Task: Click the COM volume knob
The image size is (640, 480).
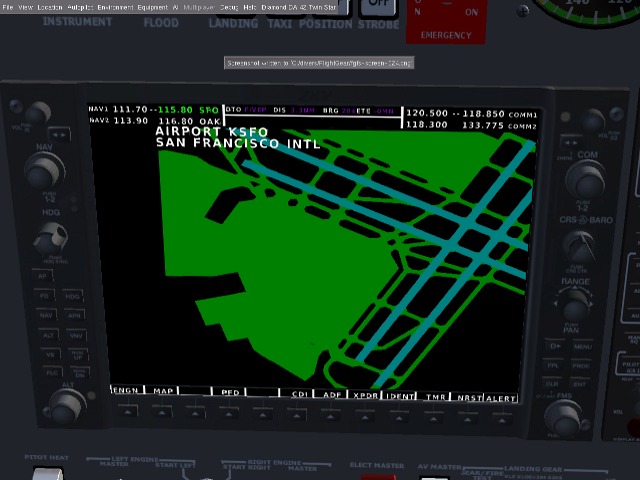Action: 593,120
